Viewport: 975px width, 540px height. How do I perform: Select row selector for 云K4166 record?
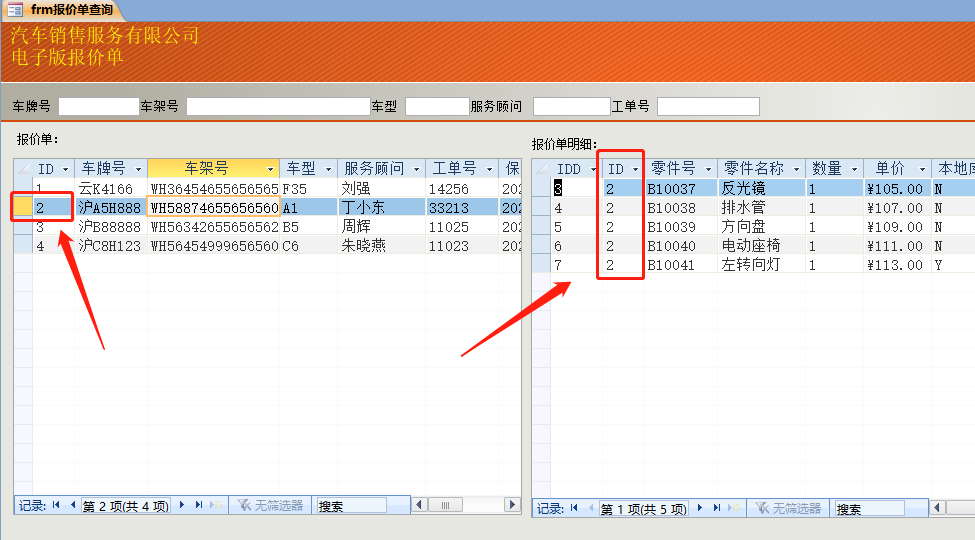tap(23, 188)
